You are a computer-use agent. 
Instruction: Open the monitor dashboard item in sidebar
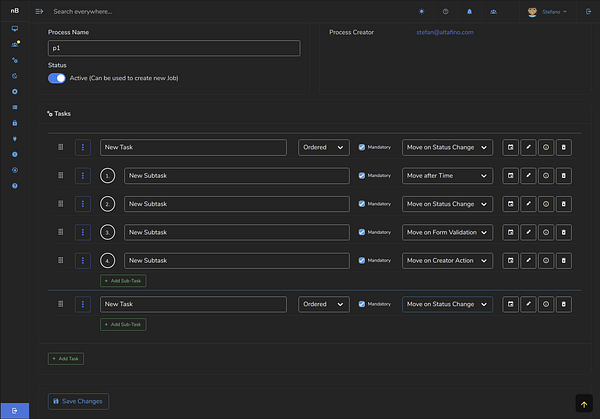click(14, 29)
